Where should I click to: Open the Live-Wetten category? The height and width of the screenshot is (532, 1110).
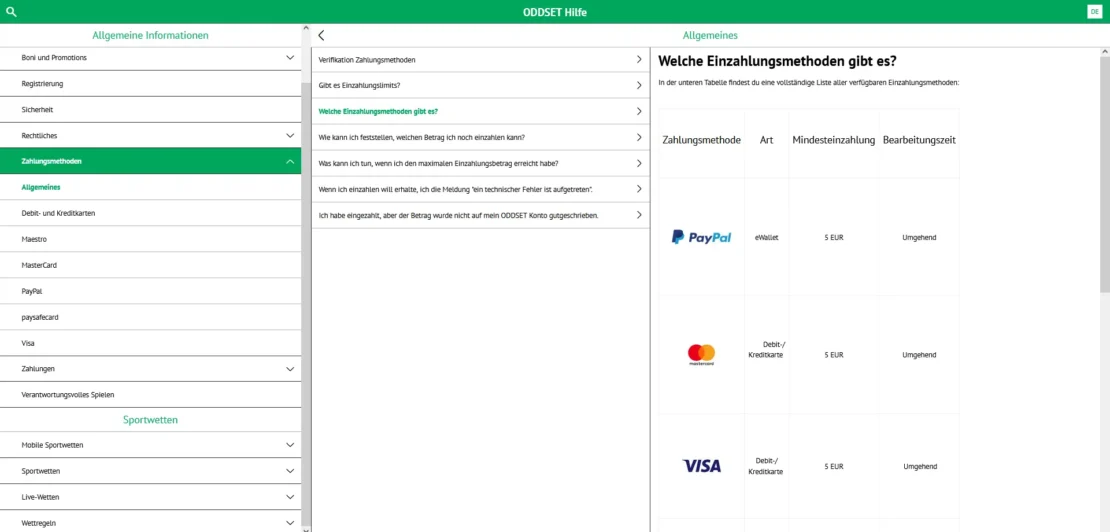tap(150, 497)
